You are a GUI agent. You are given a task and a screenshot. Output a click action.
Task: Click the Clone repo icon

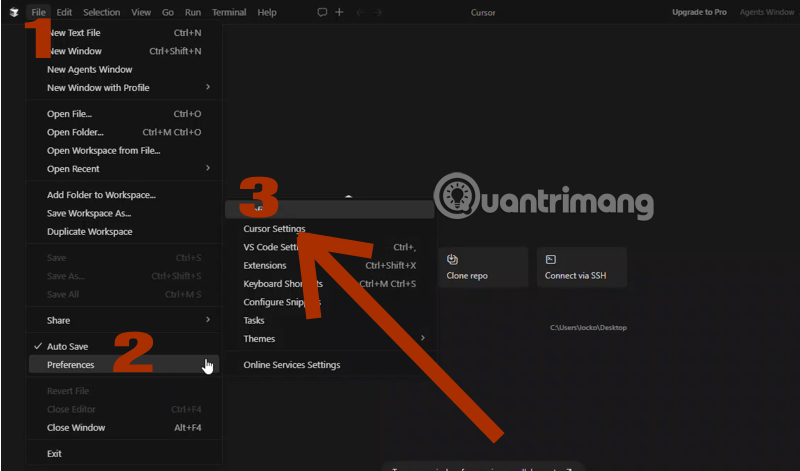[453, 259]
